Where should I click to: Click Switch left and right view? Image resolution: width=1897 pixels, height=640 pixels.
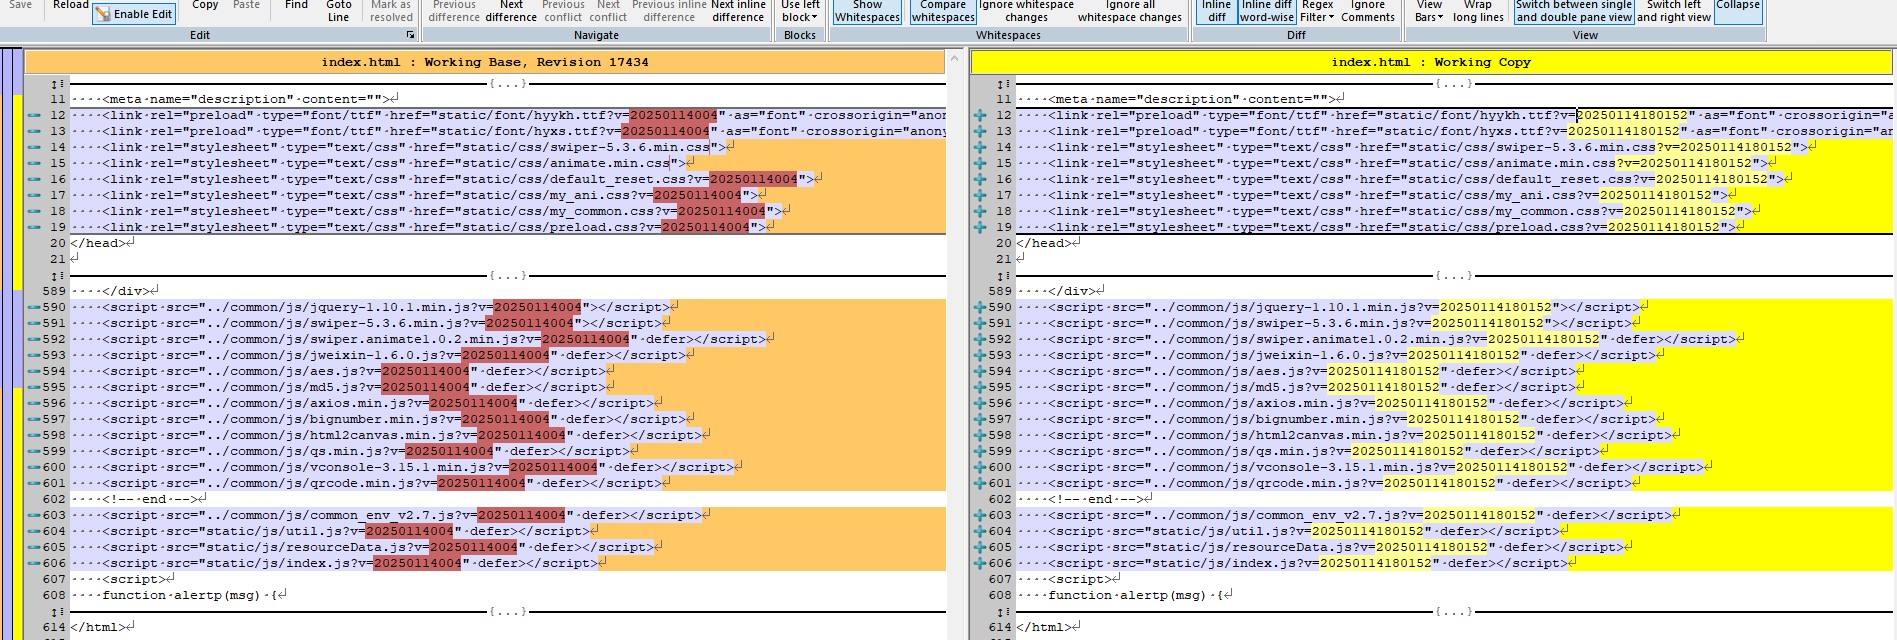1673,11
